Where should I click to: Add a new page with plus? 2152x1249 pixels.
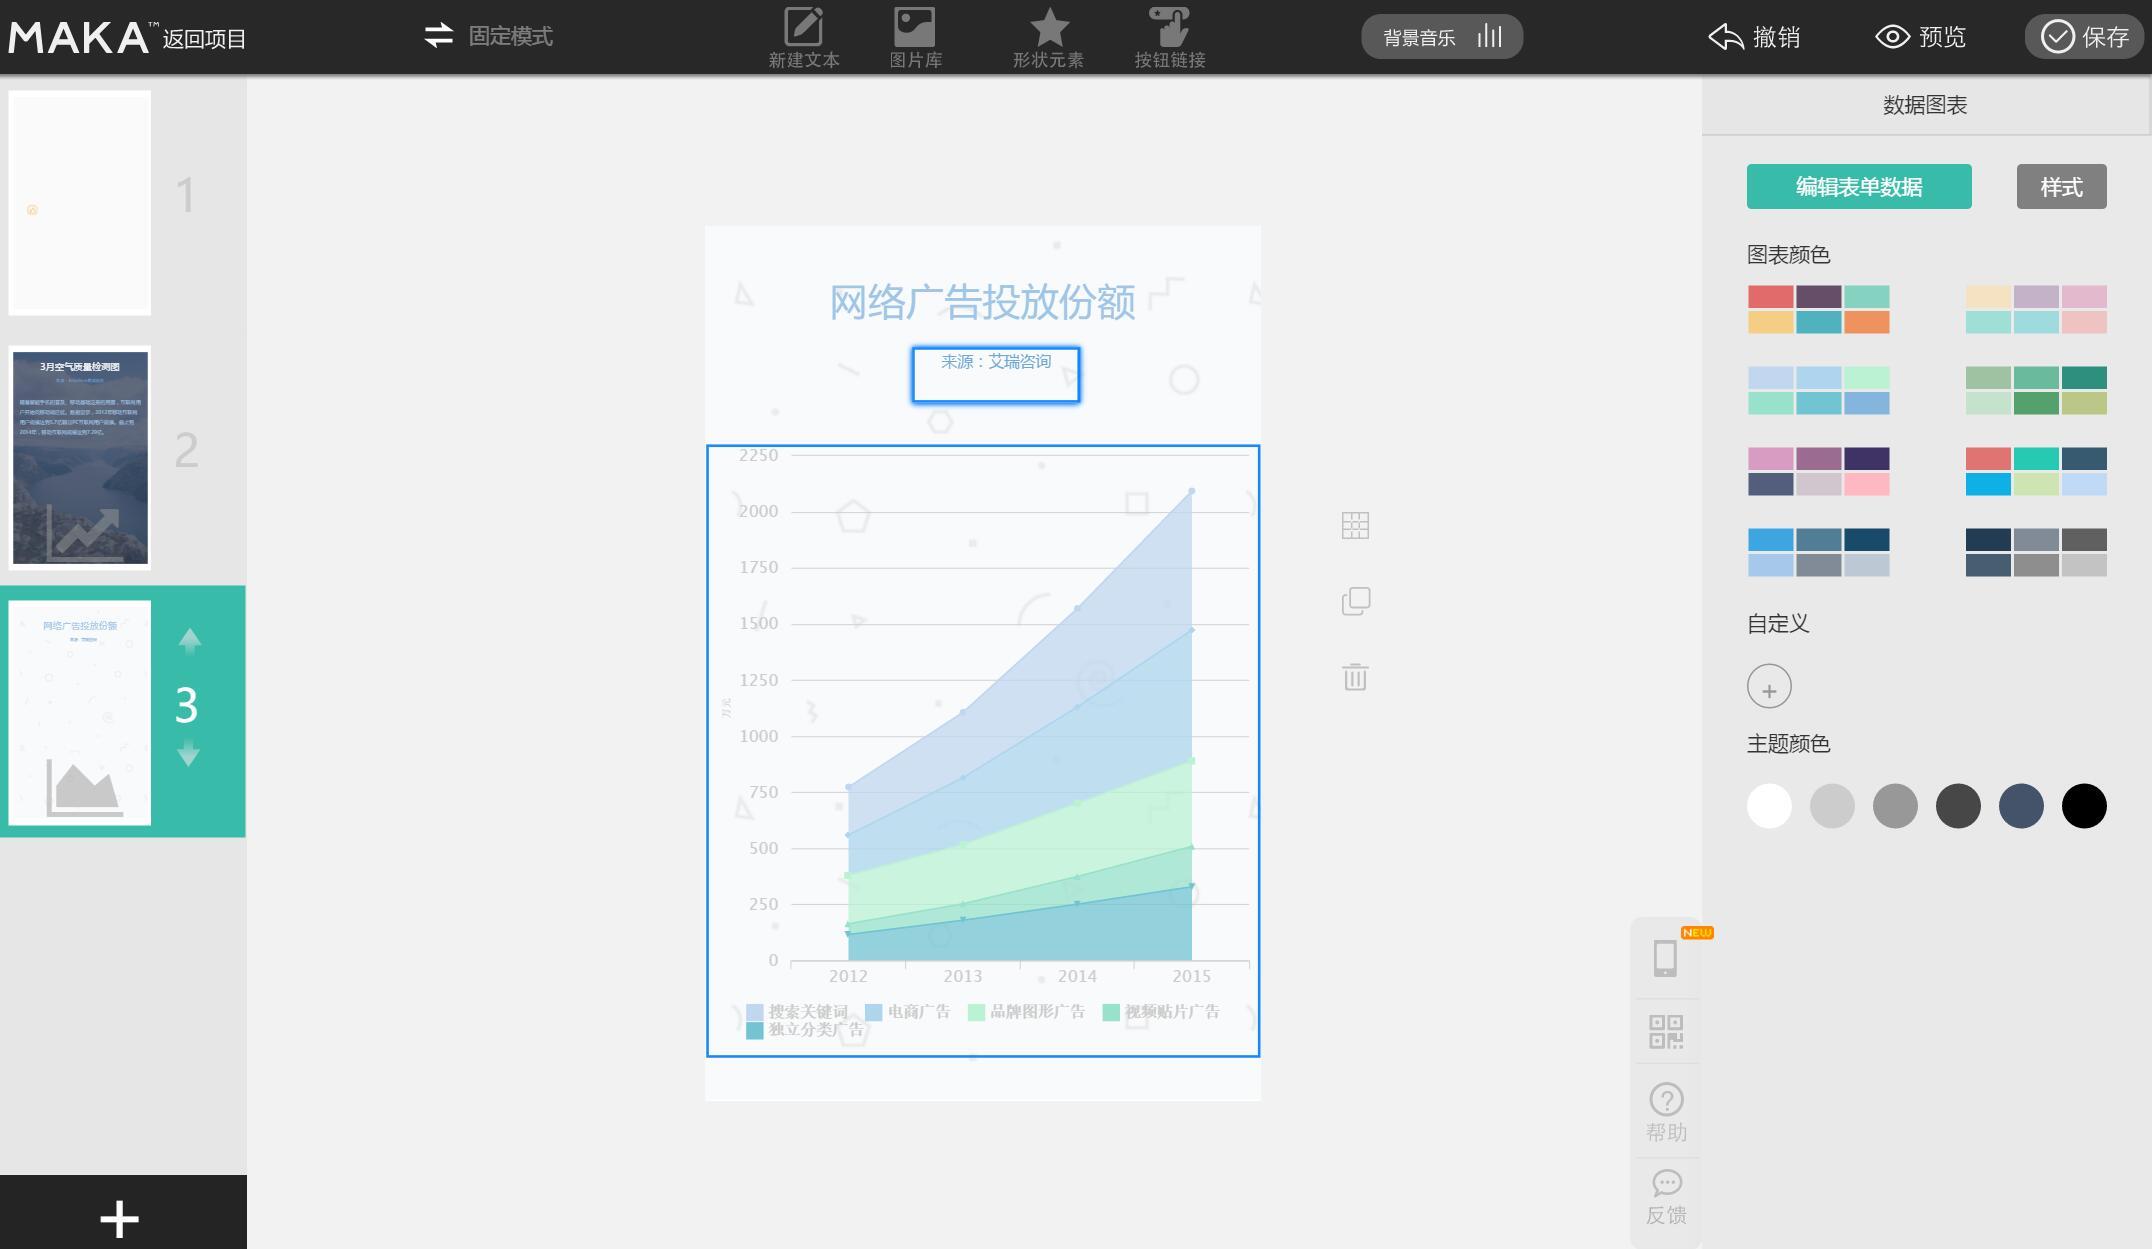(x=120, y=1219)
